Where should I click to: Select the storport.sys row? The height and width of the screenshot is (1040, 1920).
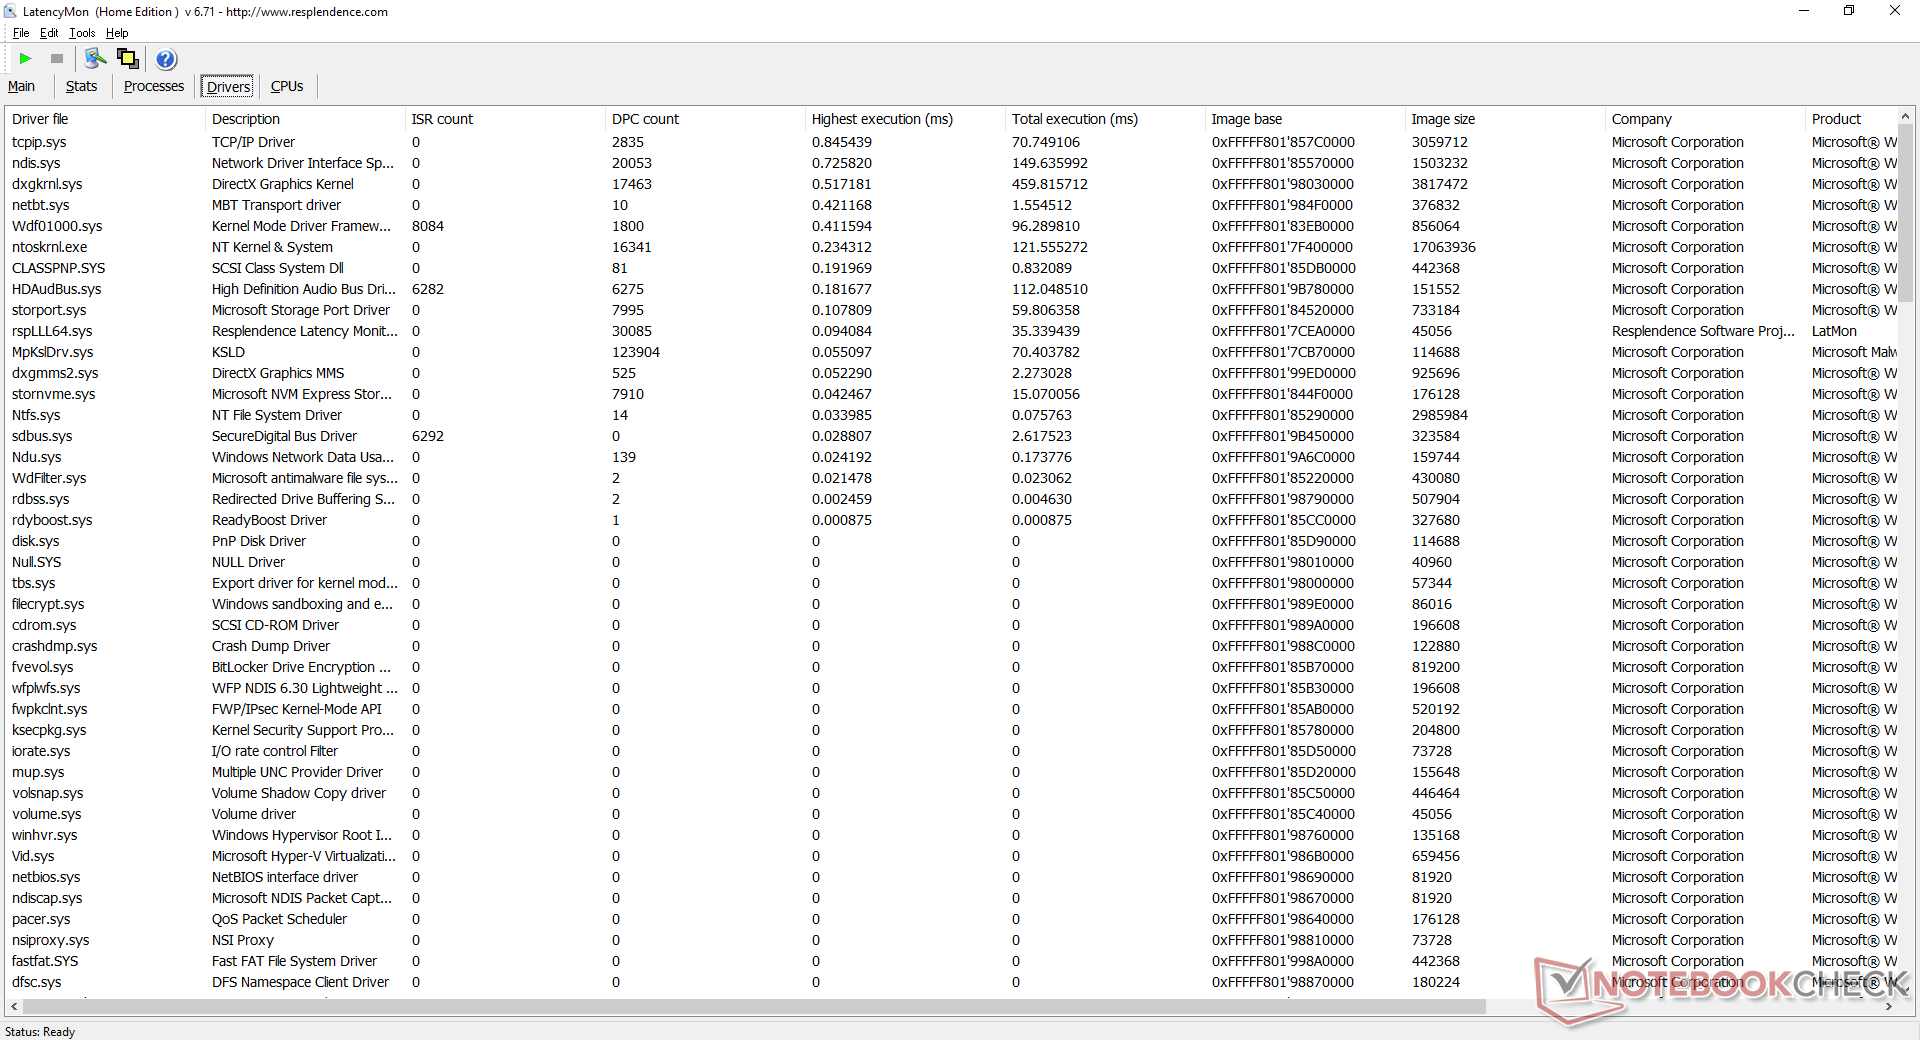[x=951, y=310]
